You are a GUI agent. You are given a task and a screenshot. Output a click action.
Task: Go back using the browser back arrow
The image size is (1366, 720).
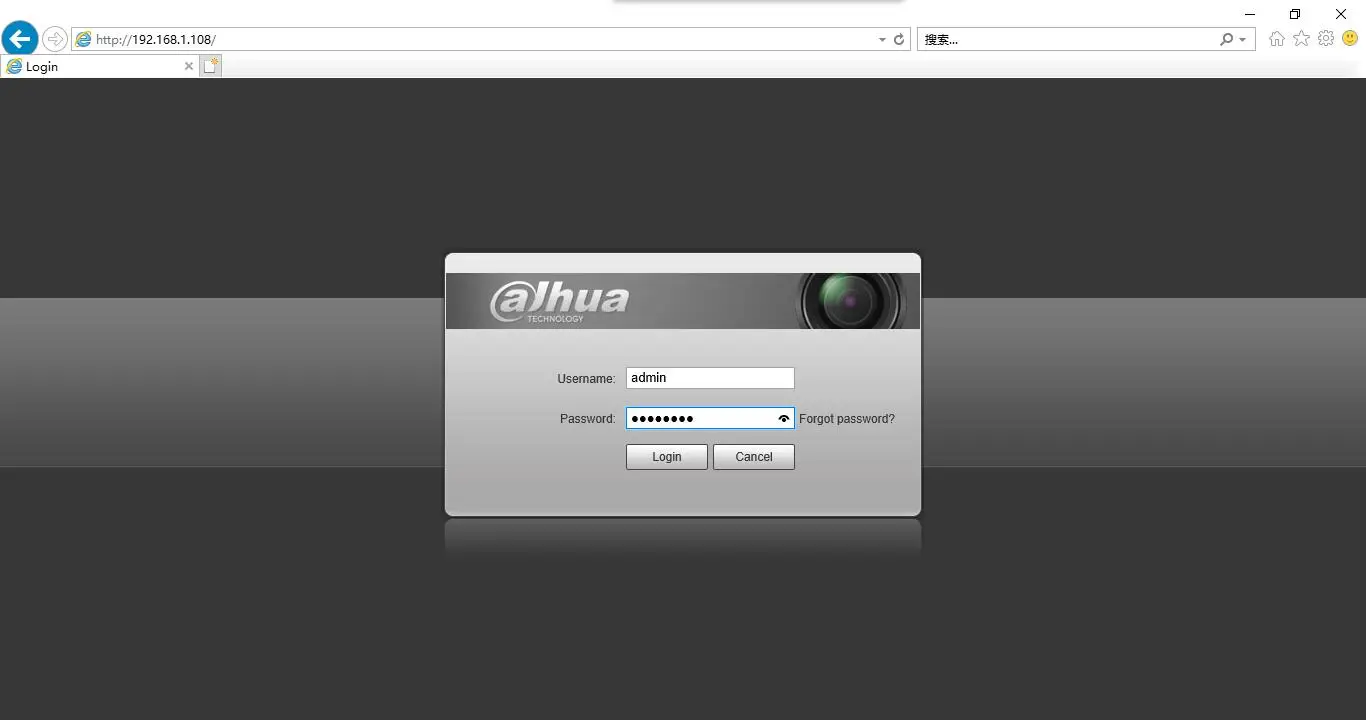pyautogui.click(x=20, y=39)
